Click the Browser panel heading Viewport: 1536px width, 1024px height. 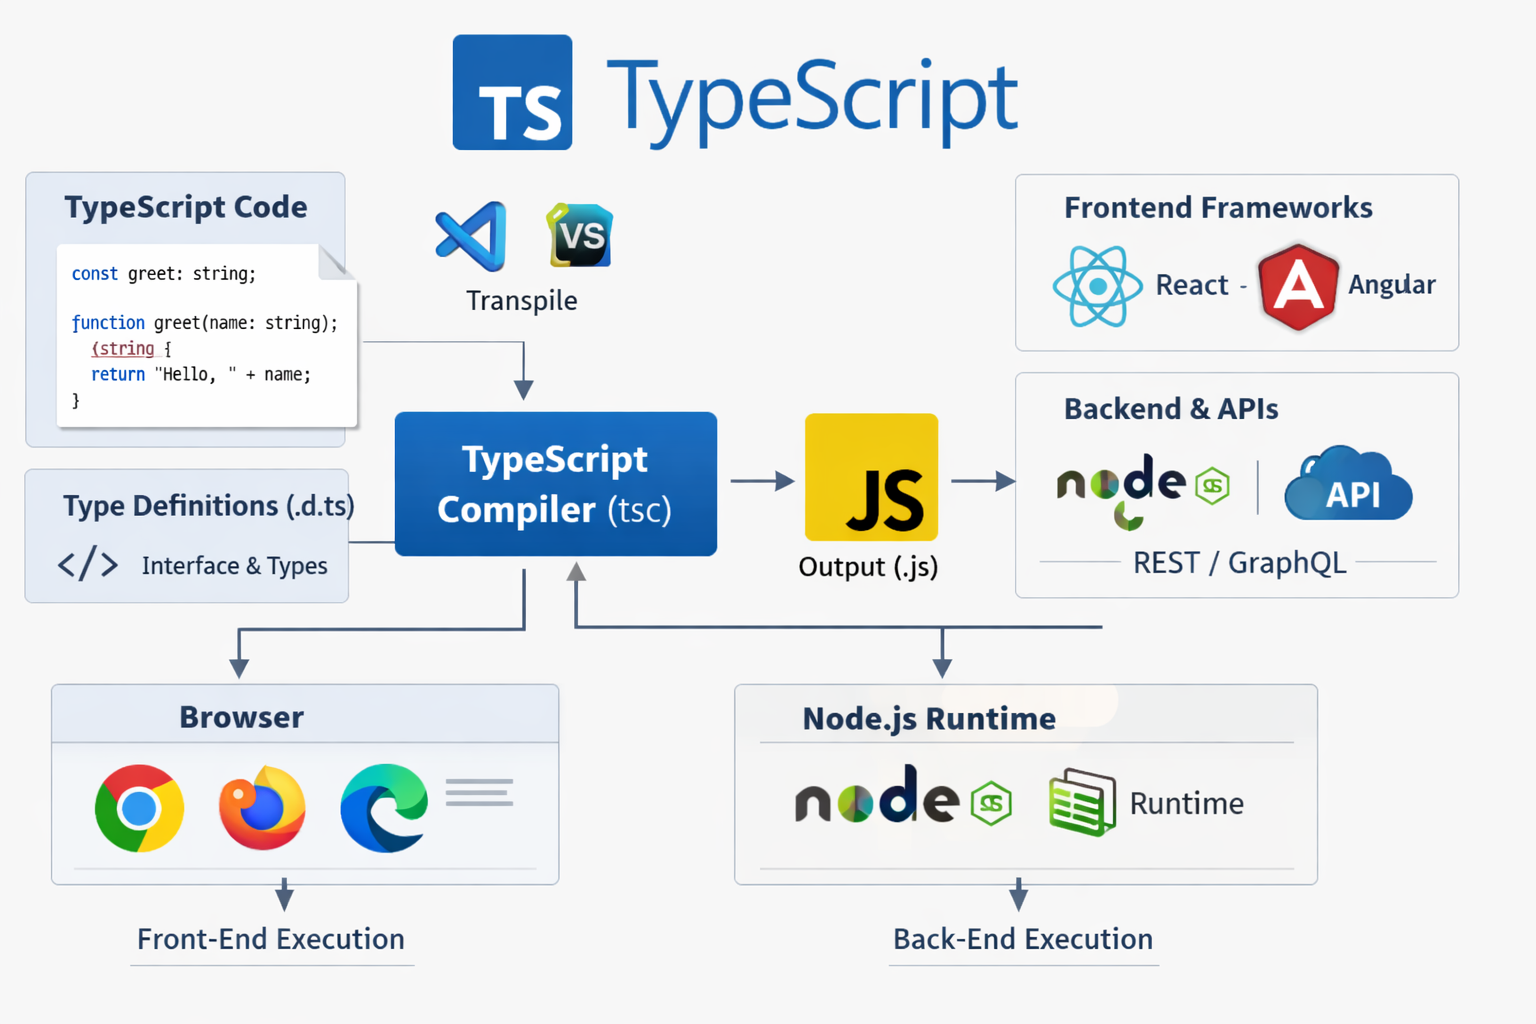tap(242, 717)
